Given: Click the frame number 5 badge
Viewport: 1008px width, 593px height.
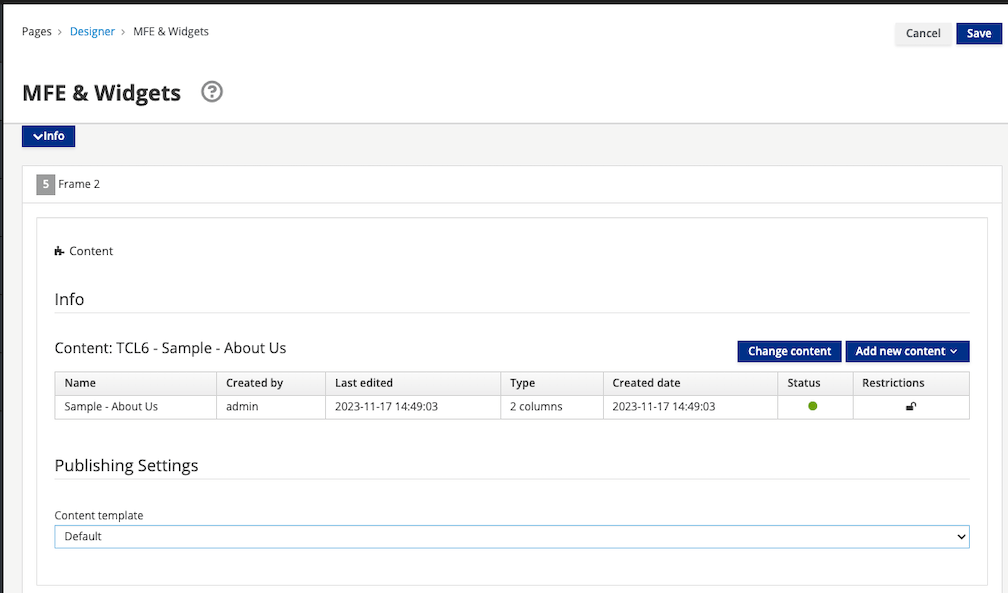Looking at the screenshot, I should (46, 184).
